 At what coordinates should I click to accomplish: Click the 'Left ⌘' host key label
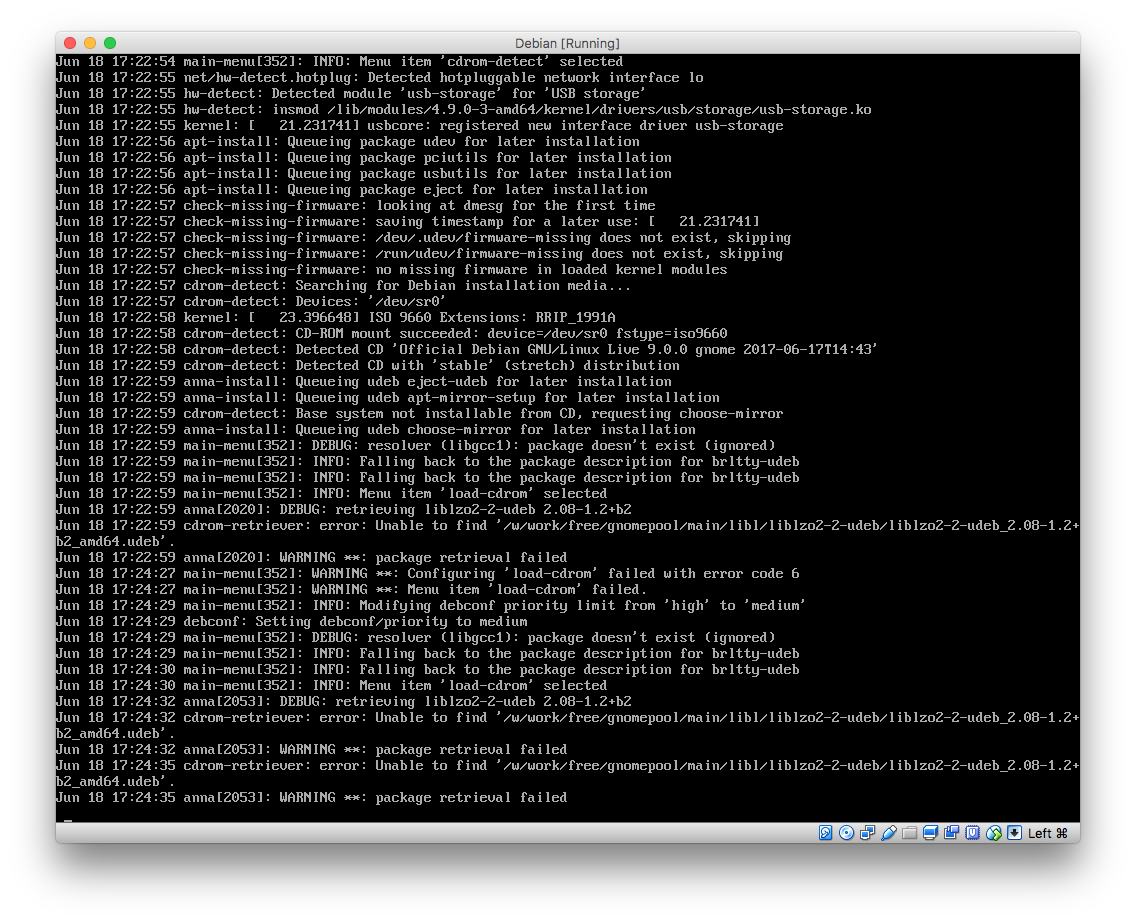pos(1048,833)
